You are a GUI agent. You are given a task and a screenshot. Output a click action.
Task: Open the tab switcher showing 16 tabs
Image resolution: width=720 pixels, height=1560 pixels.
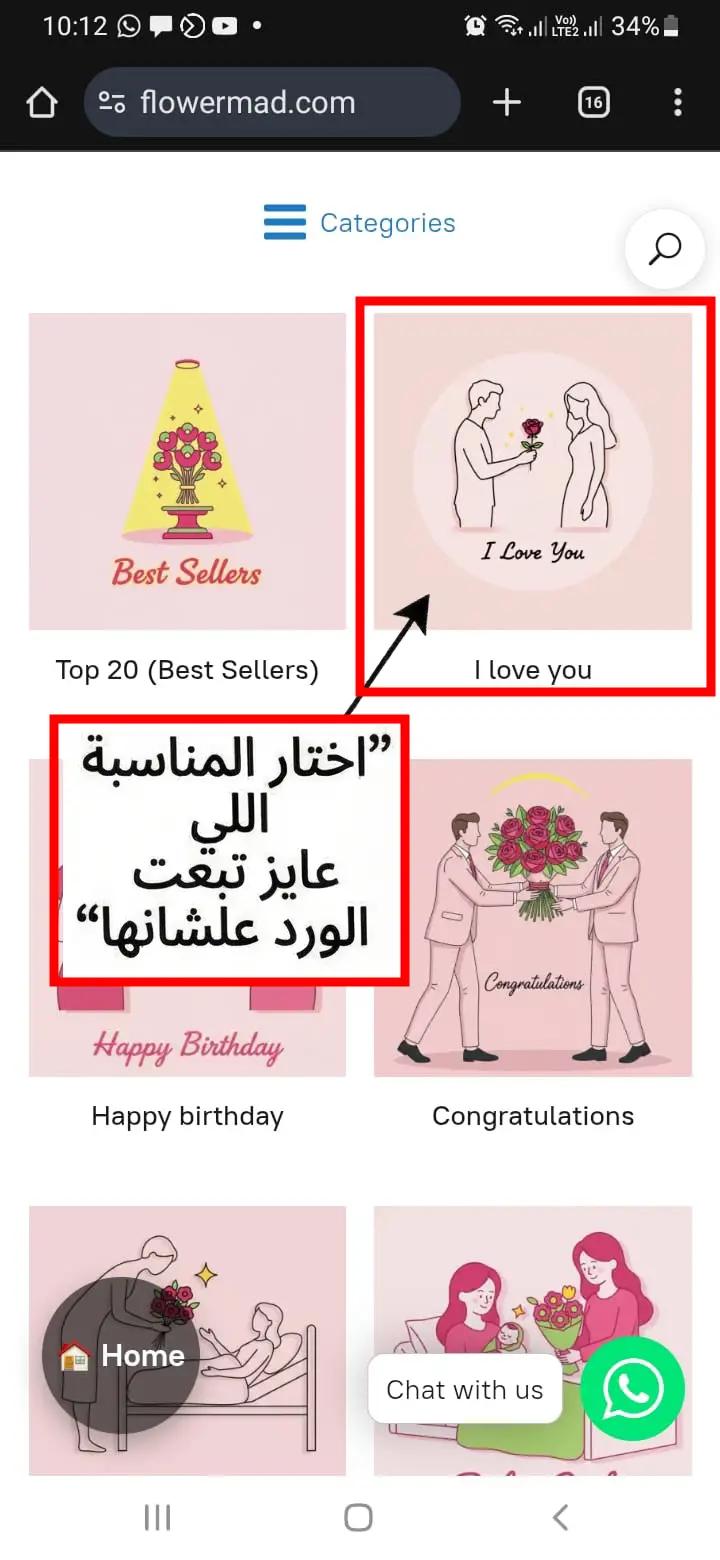pyautogui.click(x=593, y=102)
